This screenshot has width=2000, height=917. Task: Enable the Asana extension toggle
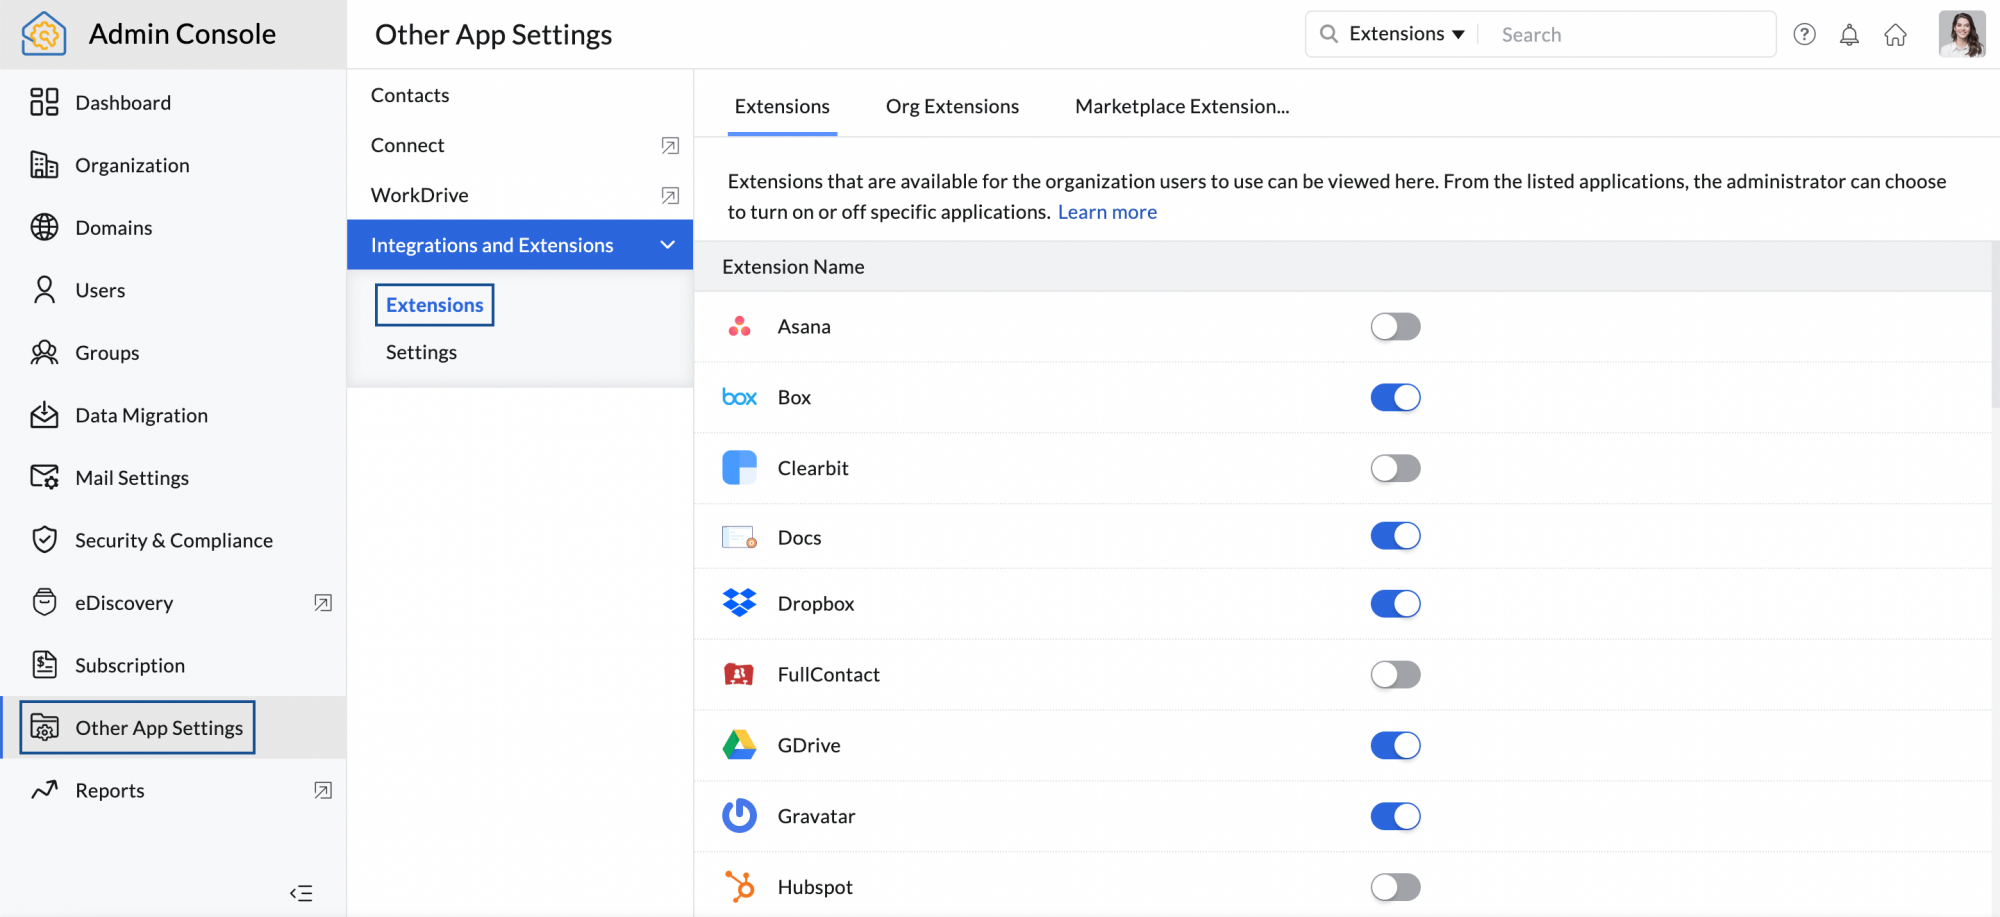pyautogui.click(x=1395, y=326)
